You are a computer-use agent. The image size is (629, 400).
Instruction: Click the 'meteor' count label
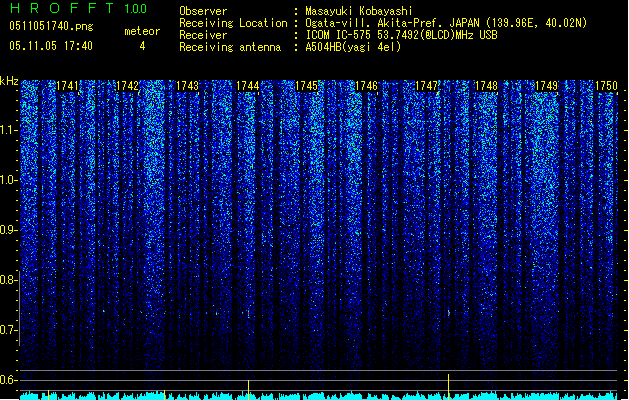(x=142, y=31)
